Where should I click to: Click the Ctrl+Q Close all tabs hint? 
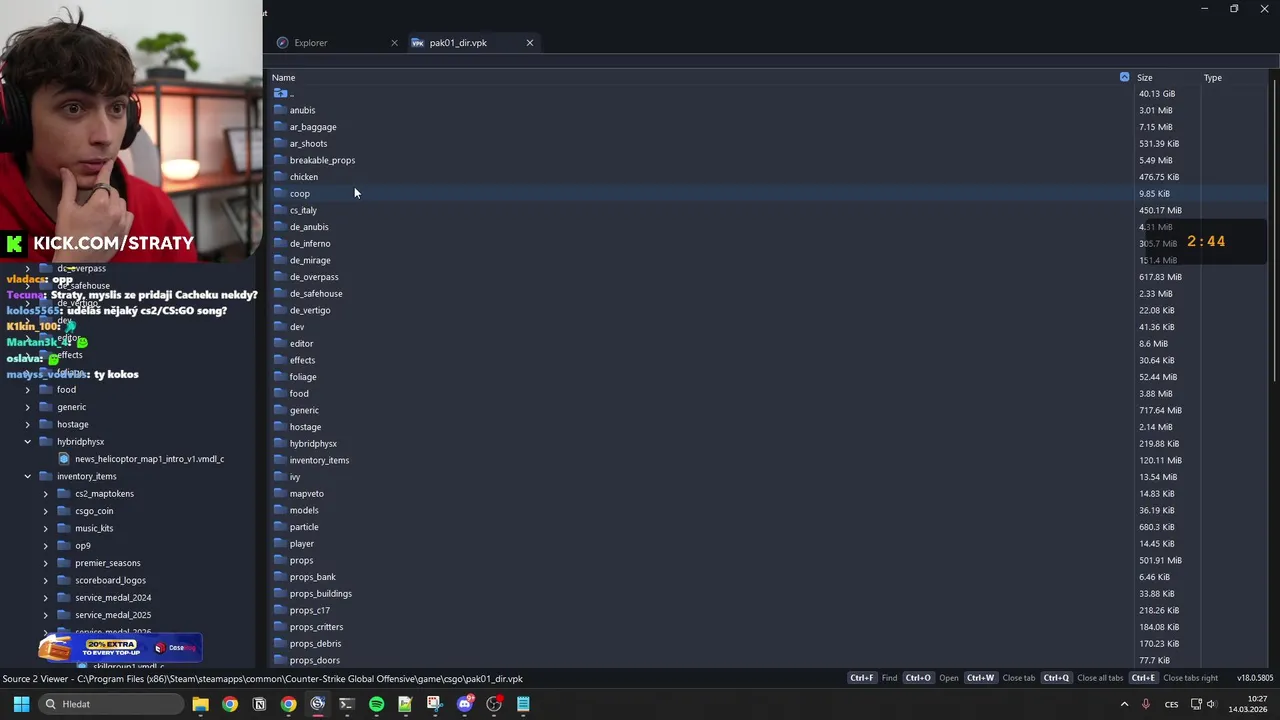(x=1084, y=678)
